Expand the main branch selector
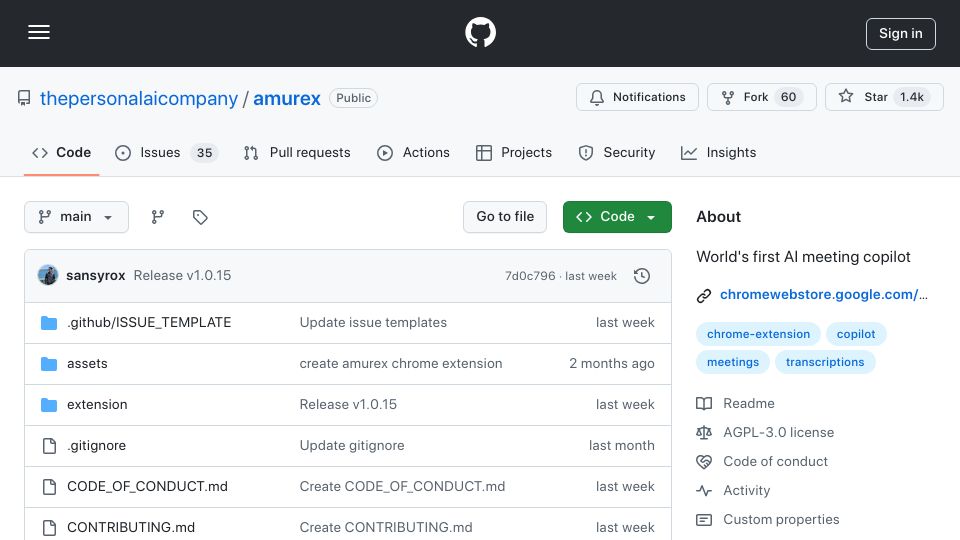960x540 pixels. pos(77,217)
